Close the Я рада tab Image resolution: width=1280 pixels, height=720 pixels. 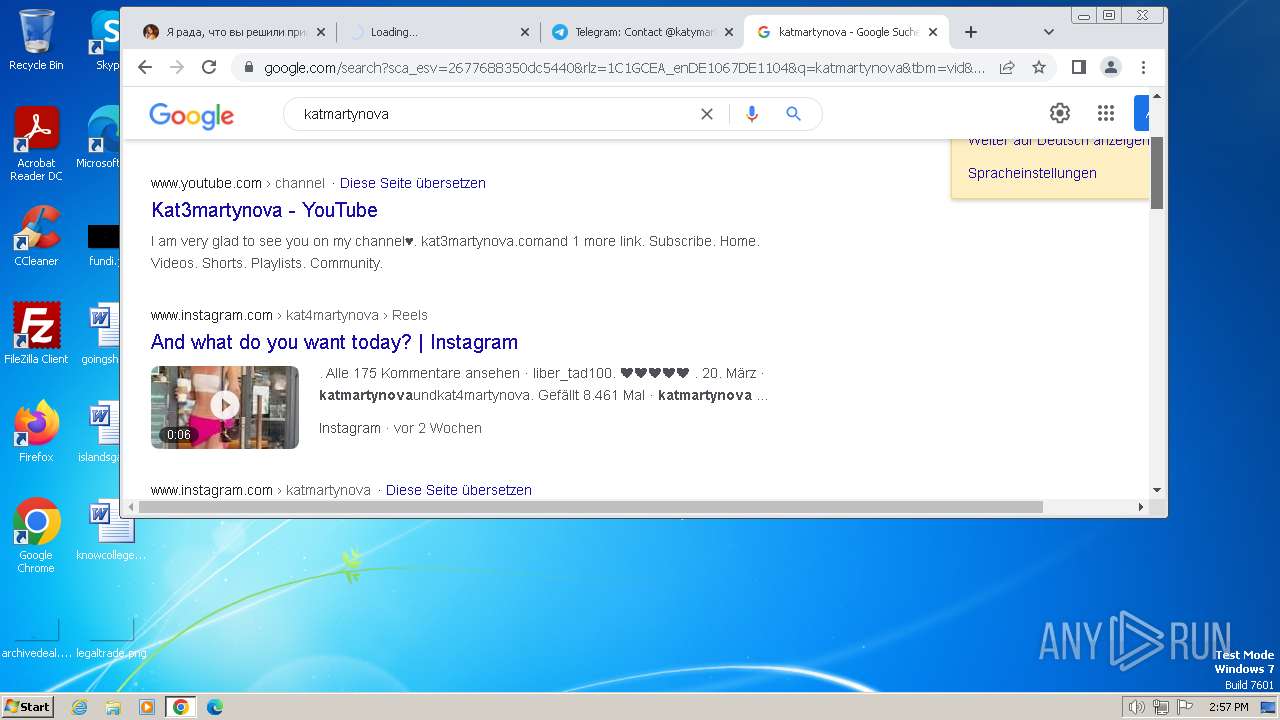point(321,32)
